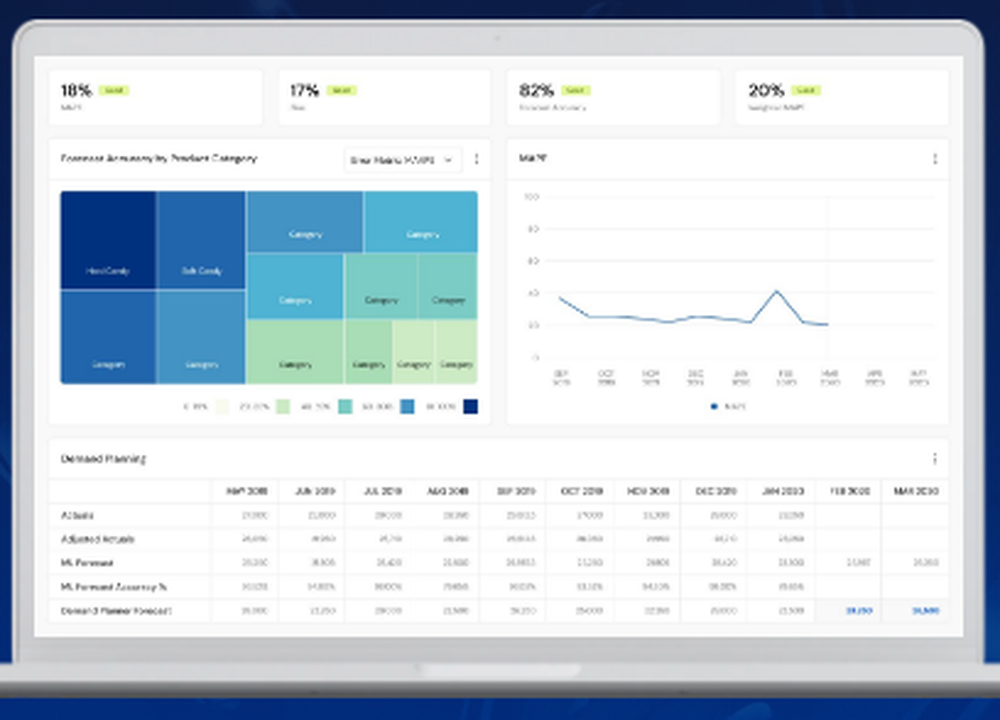
Task: Open the Forecast Accuracy card kebab menu
Action: (x=476, y=159)
